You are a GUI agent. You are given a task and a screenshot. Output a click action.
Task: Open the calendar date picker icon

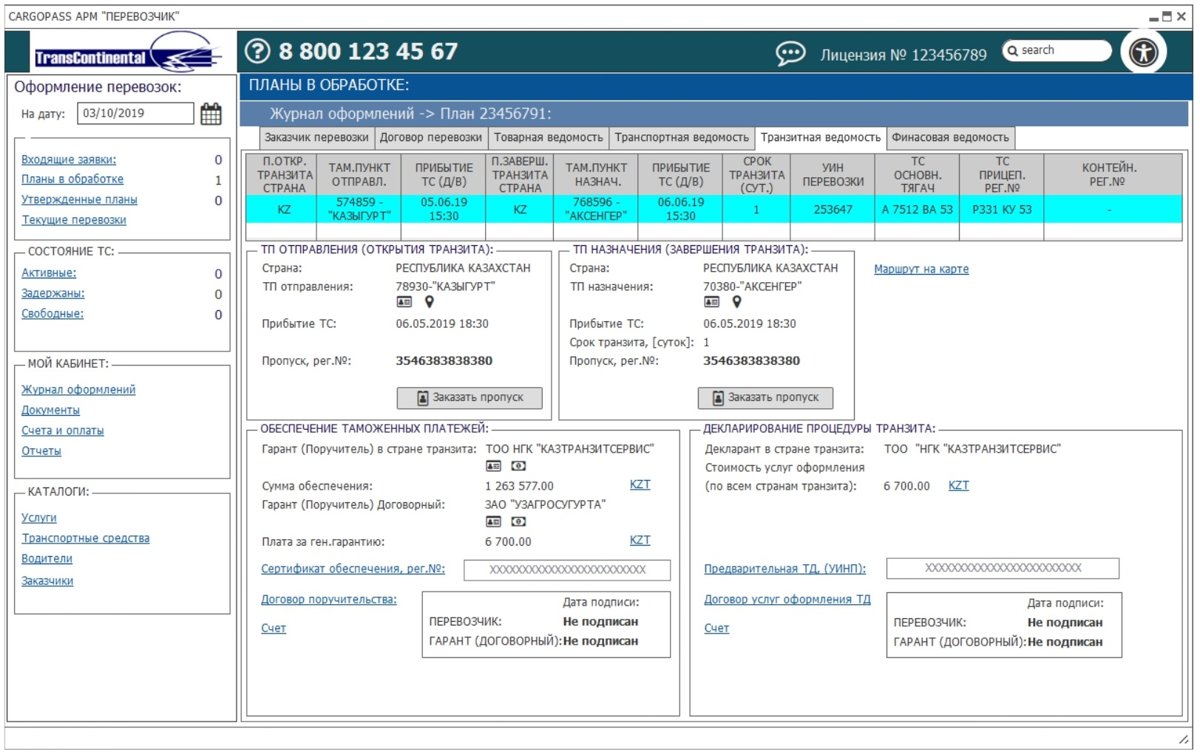(211, 114)
